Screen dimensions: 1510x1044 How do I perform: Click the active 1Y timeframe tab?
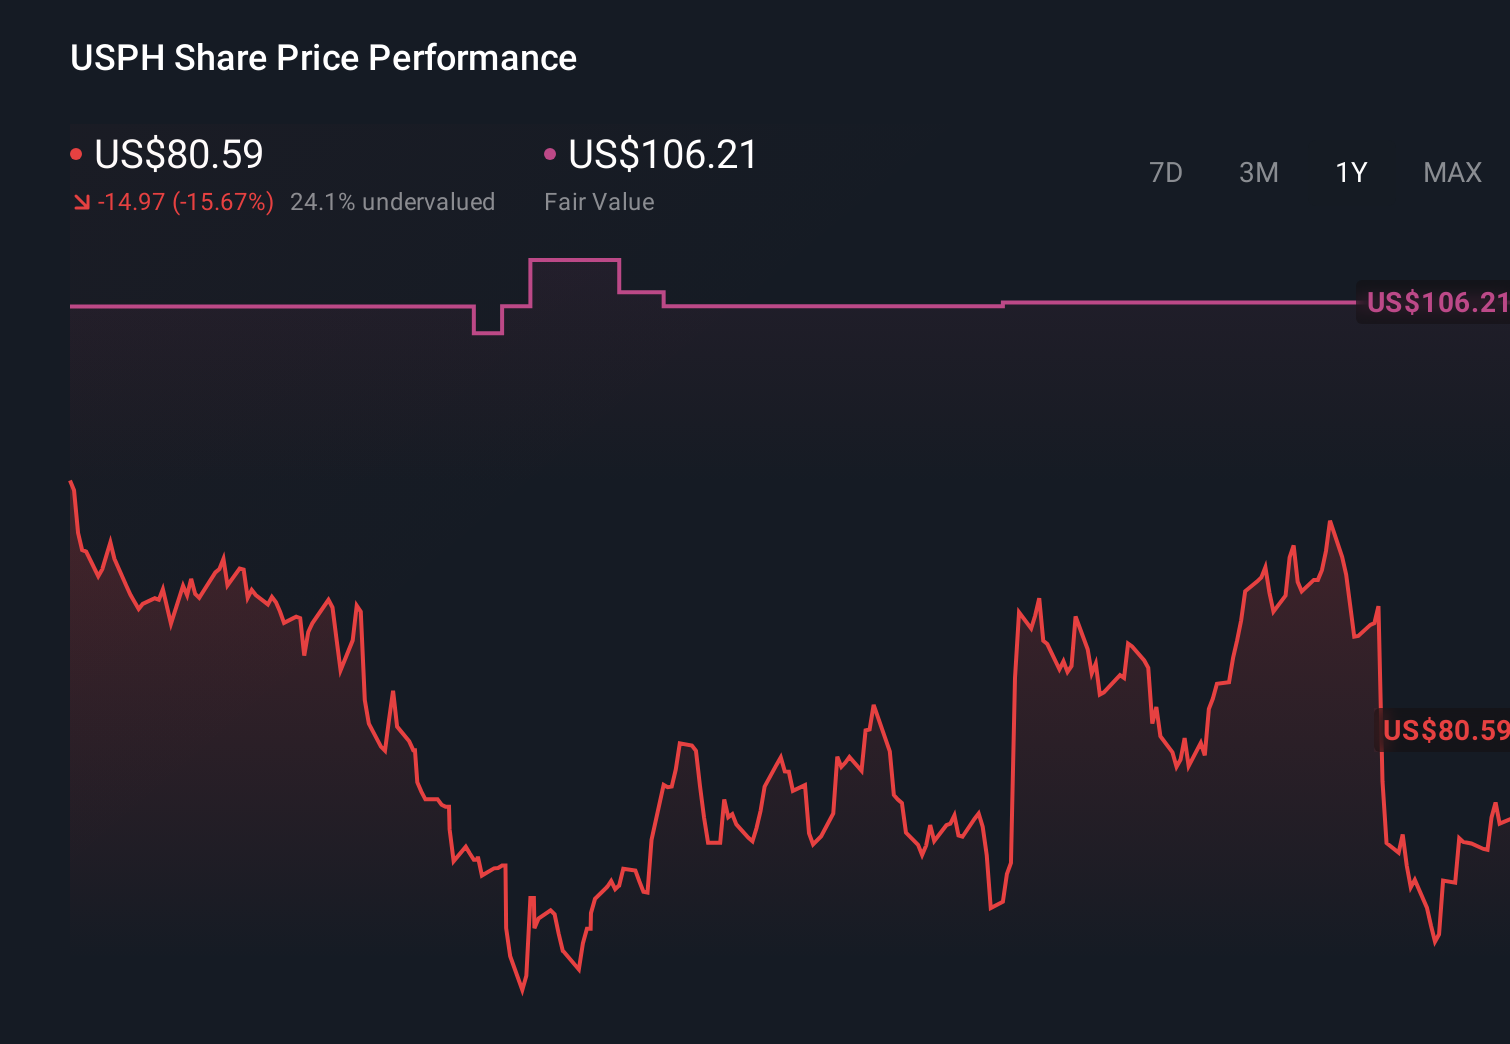pos(1350,172)
